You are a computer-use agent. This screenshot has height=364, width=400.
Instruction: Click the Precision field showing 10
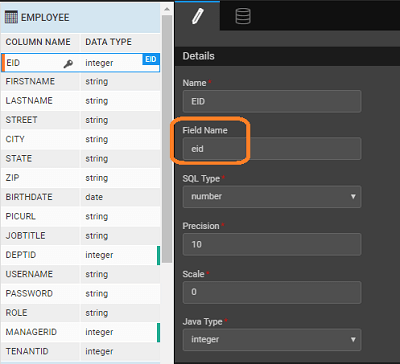click(x=272, y=244)
